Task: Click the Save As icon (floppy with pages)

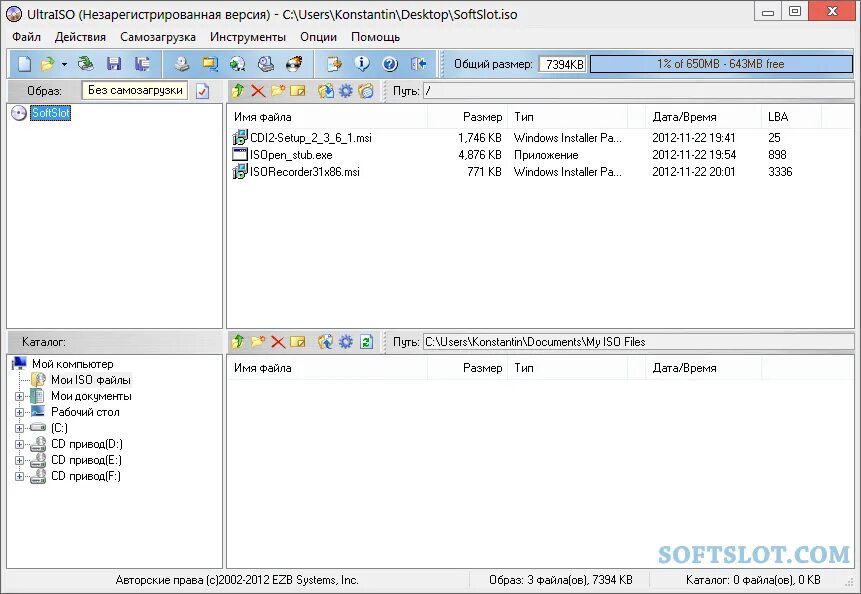Action: click(142, 64)
